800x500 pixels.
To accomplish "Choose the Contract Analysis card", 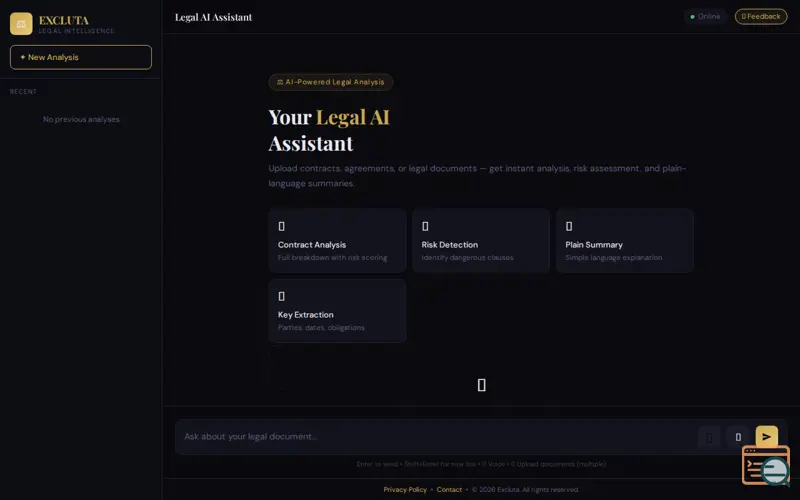I will click(x=337, y=240).
